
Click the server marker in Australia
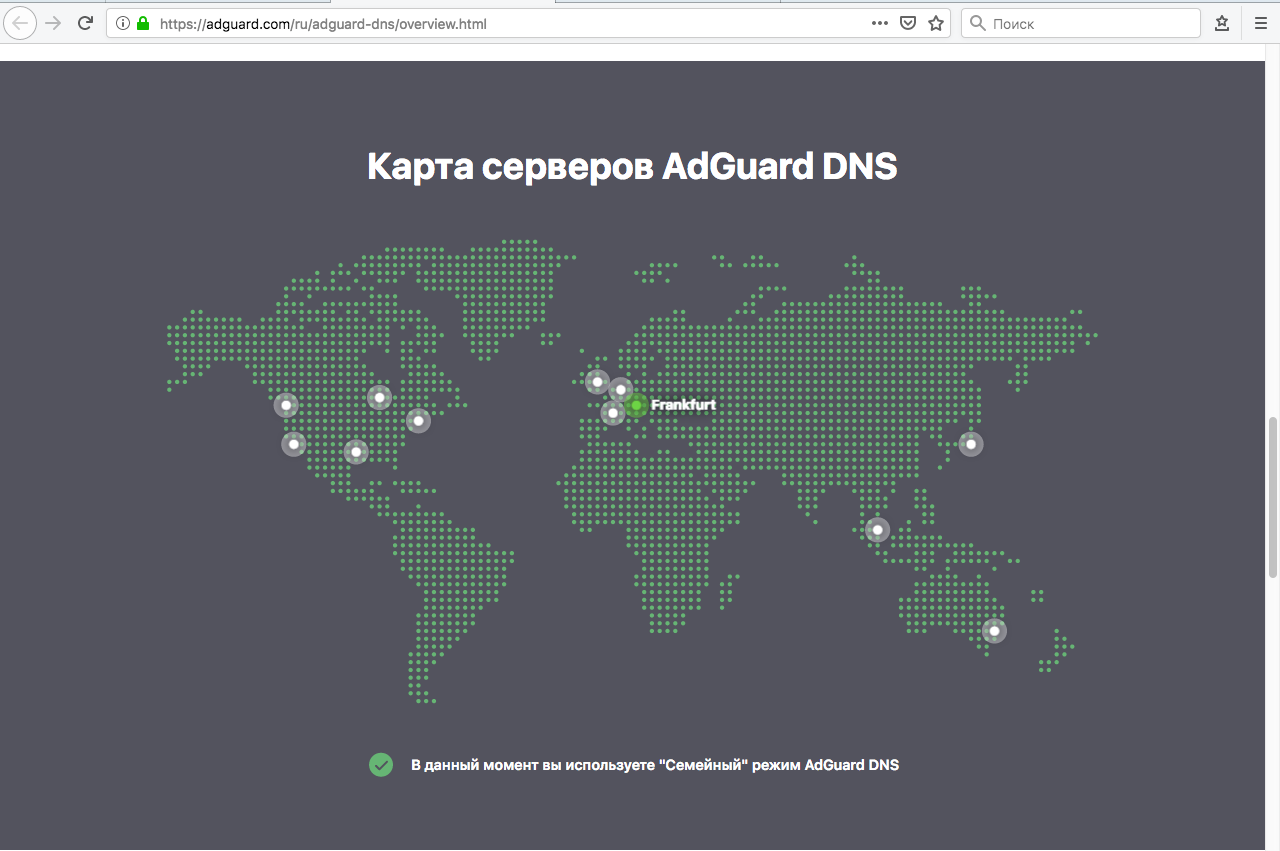click(994, 631)
